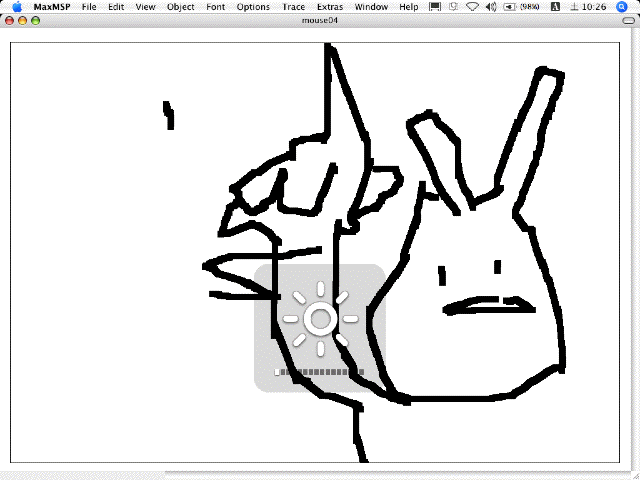The width and height of the screenshot is (640, 480).
Task: Click the green zoom button on mouse04 window
Action: point(36,20)
